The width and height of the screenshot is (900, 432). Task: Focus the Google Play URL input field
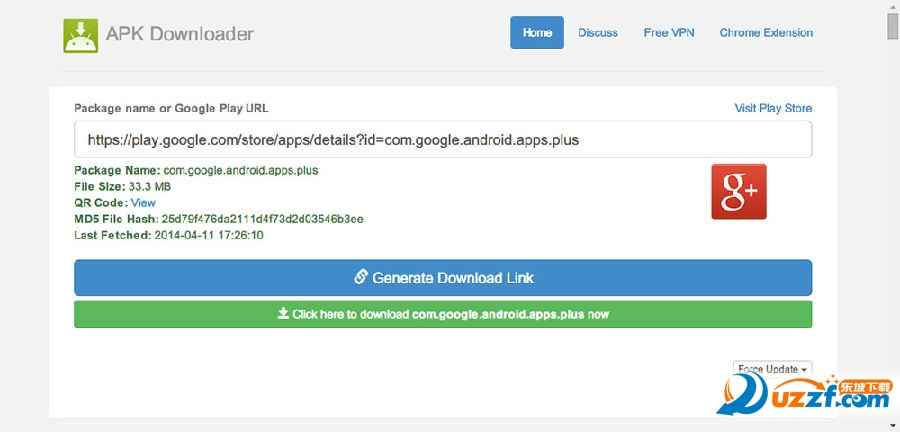click(443, 140)
